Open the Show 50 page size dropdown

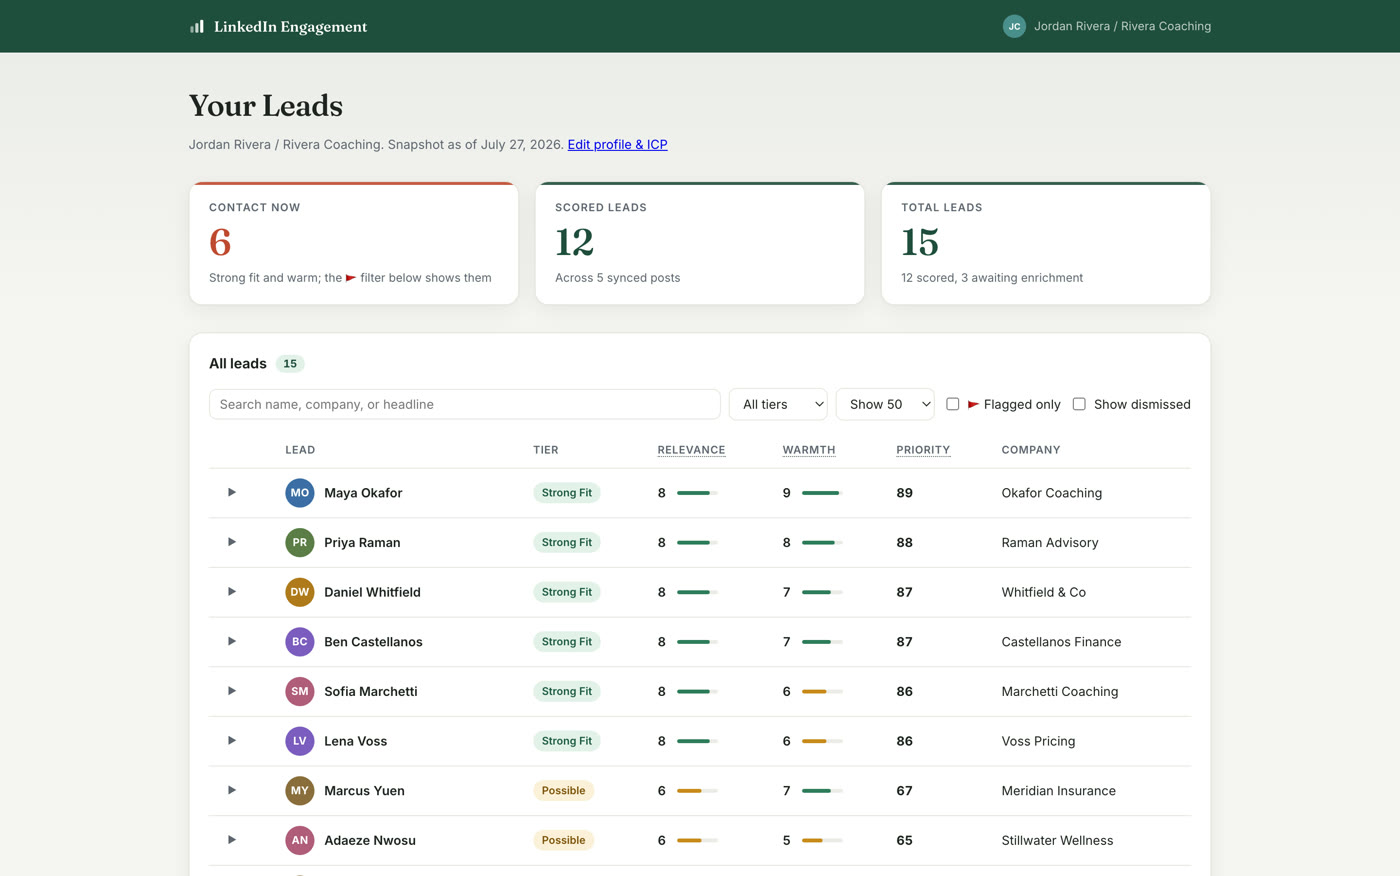pyautogui.click(x=885, y=404)
